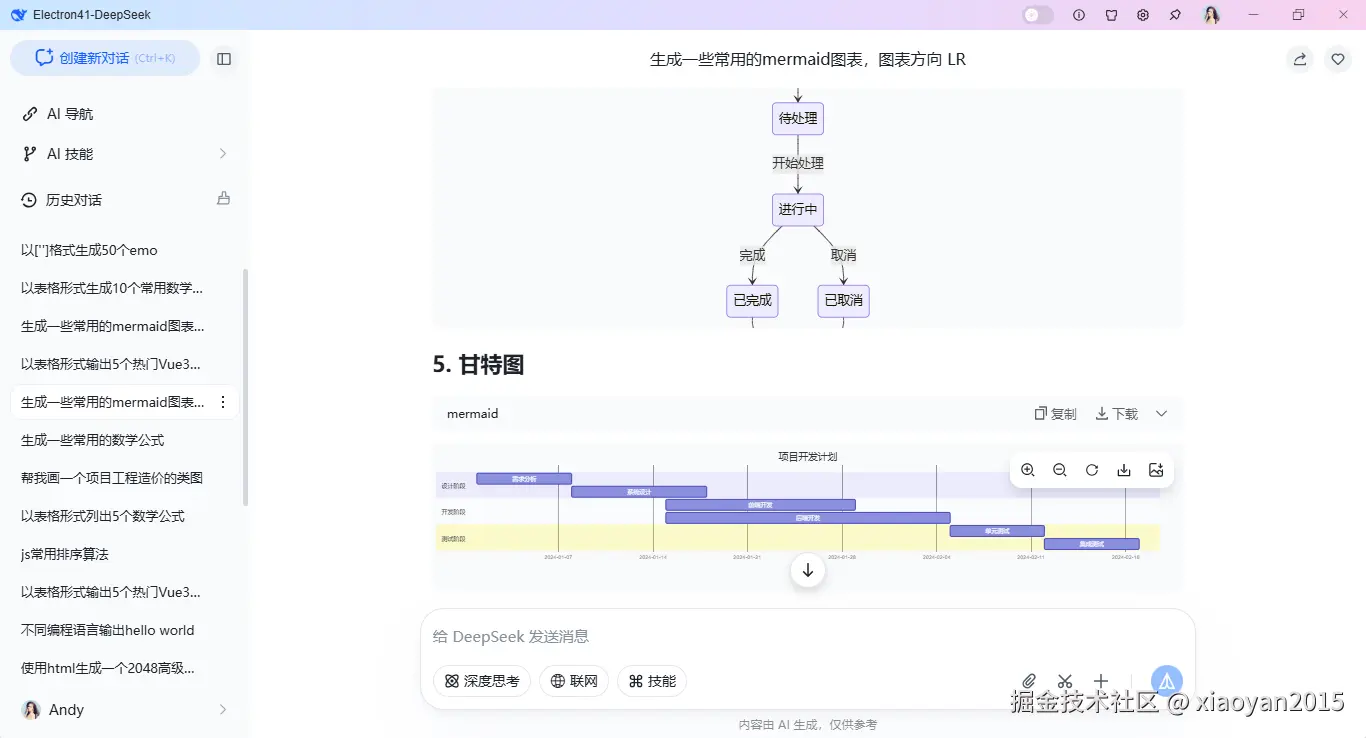1366x738 pixels.
Task: Toggle the 技能 option in input bar
Action: [651, 681]
